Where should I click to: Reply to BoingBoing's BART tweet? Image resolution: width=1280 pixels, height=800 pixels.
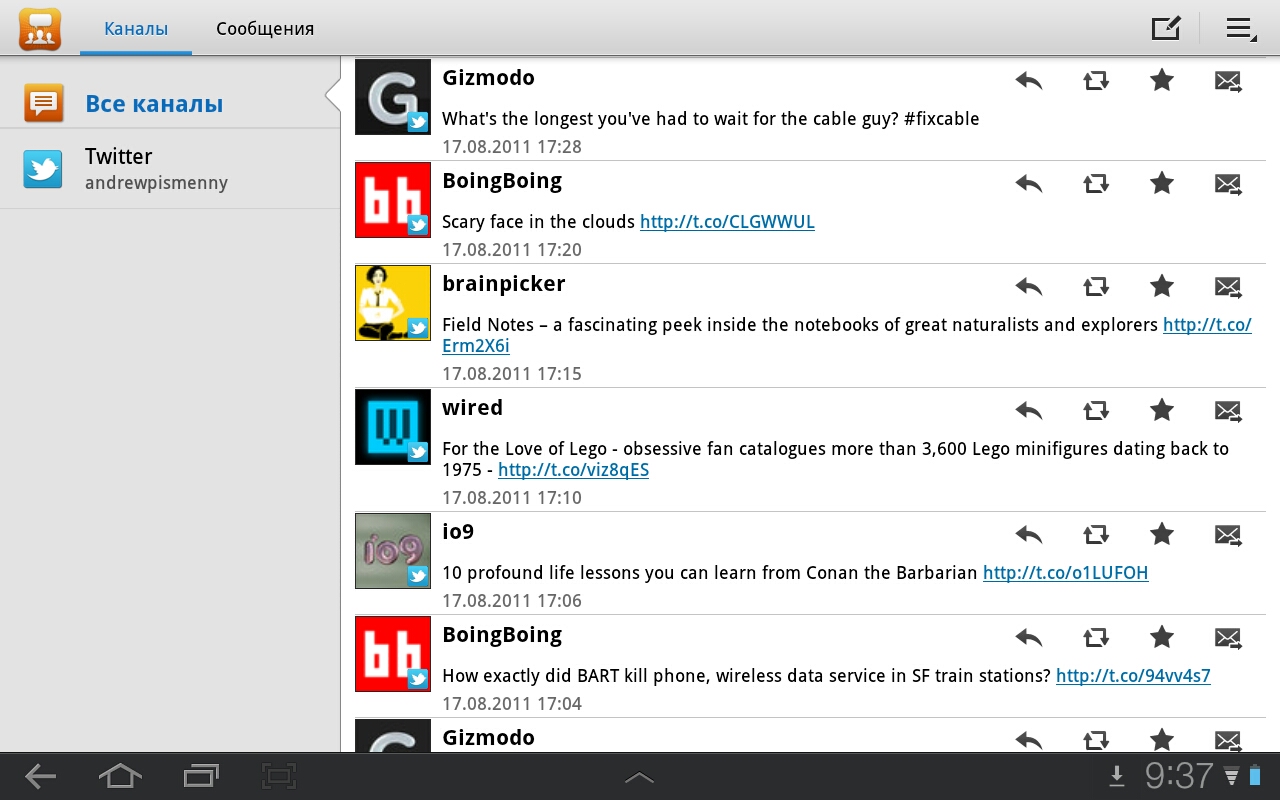1028,638
